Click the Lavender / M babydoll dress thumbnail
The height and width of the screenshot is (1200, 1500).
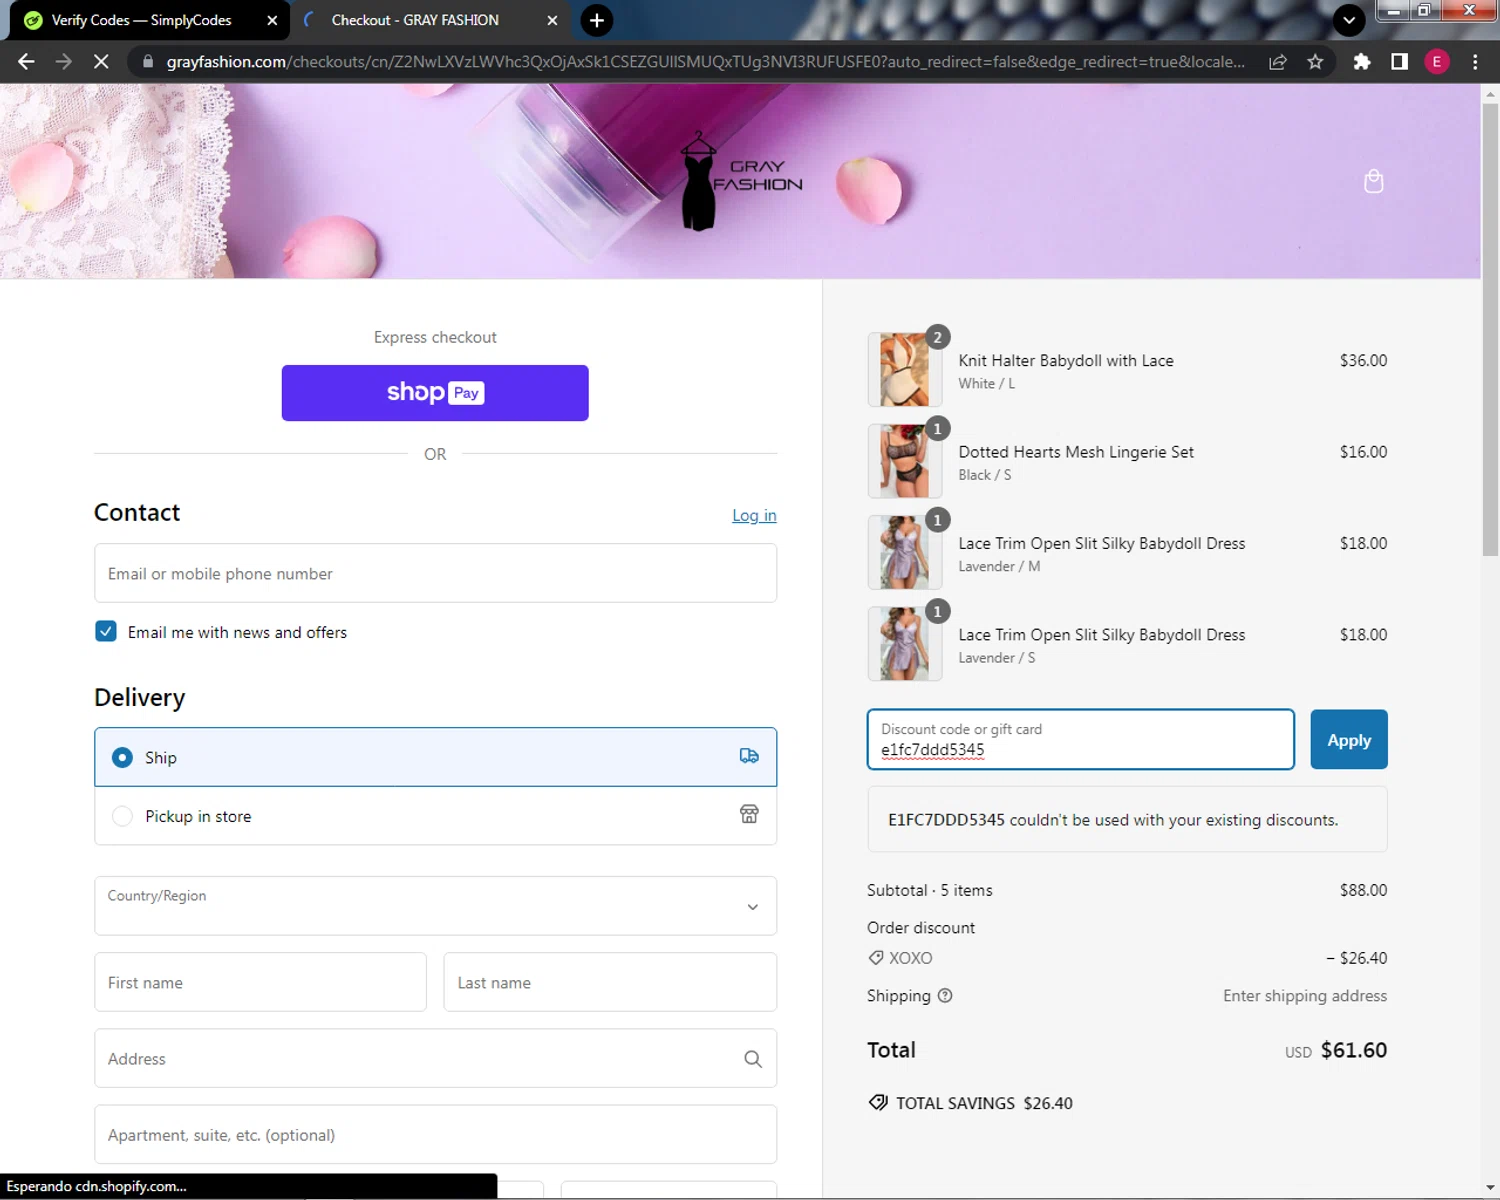point(904,552)
